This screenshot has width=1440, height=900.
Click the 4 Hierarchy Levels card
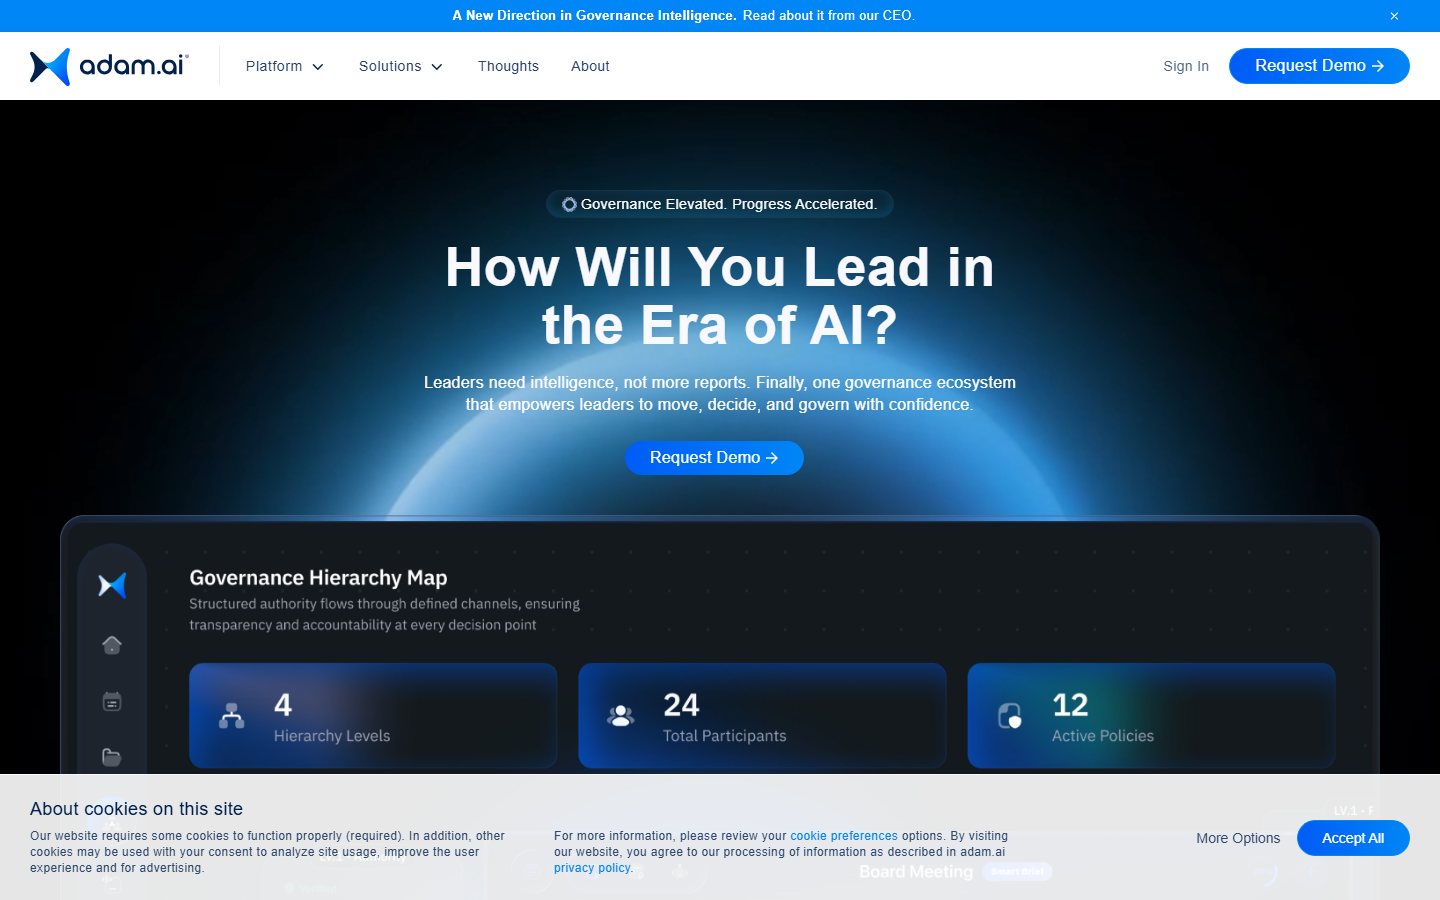[x=373, y=716]
